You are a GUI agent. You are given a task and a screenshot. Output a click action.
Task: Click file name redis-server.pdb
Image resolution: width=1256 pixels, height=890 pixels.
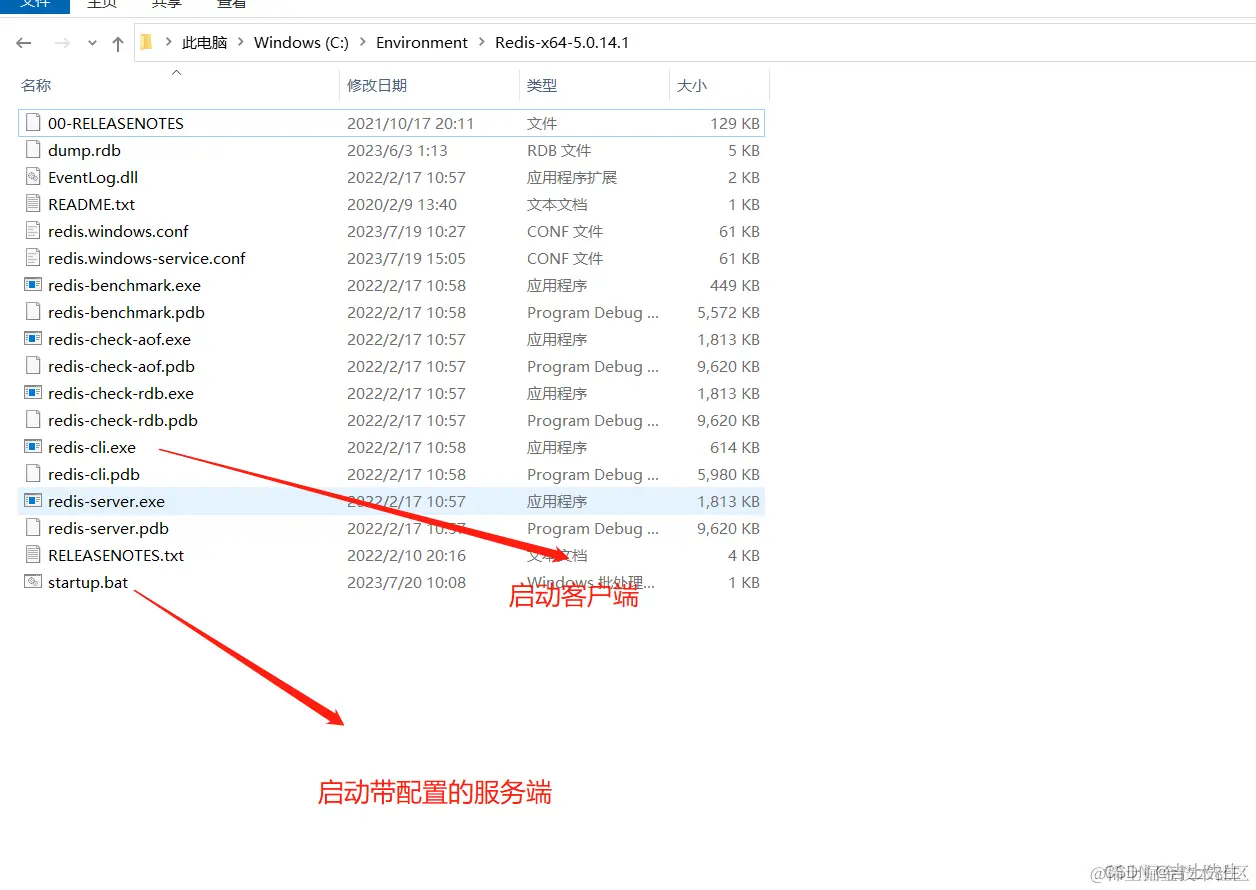(108, 529)
